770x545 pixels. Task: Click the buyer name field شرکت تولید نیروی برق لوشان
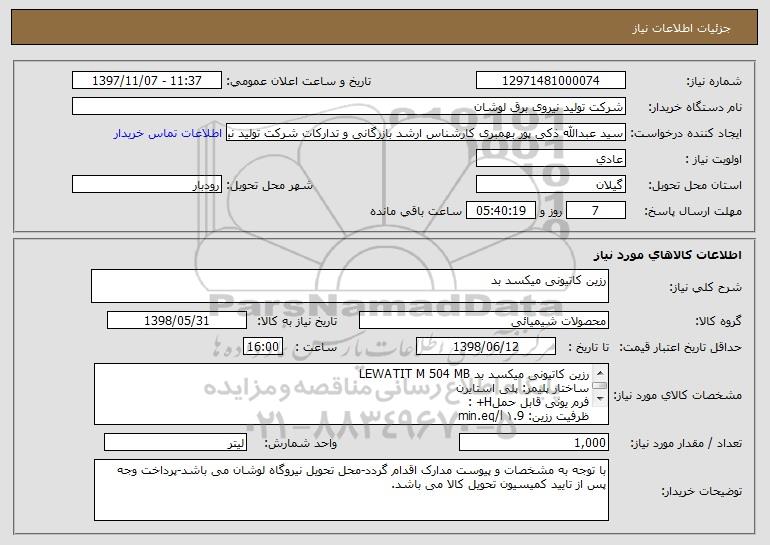point(349,107)
